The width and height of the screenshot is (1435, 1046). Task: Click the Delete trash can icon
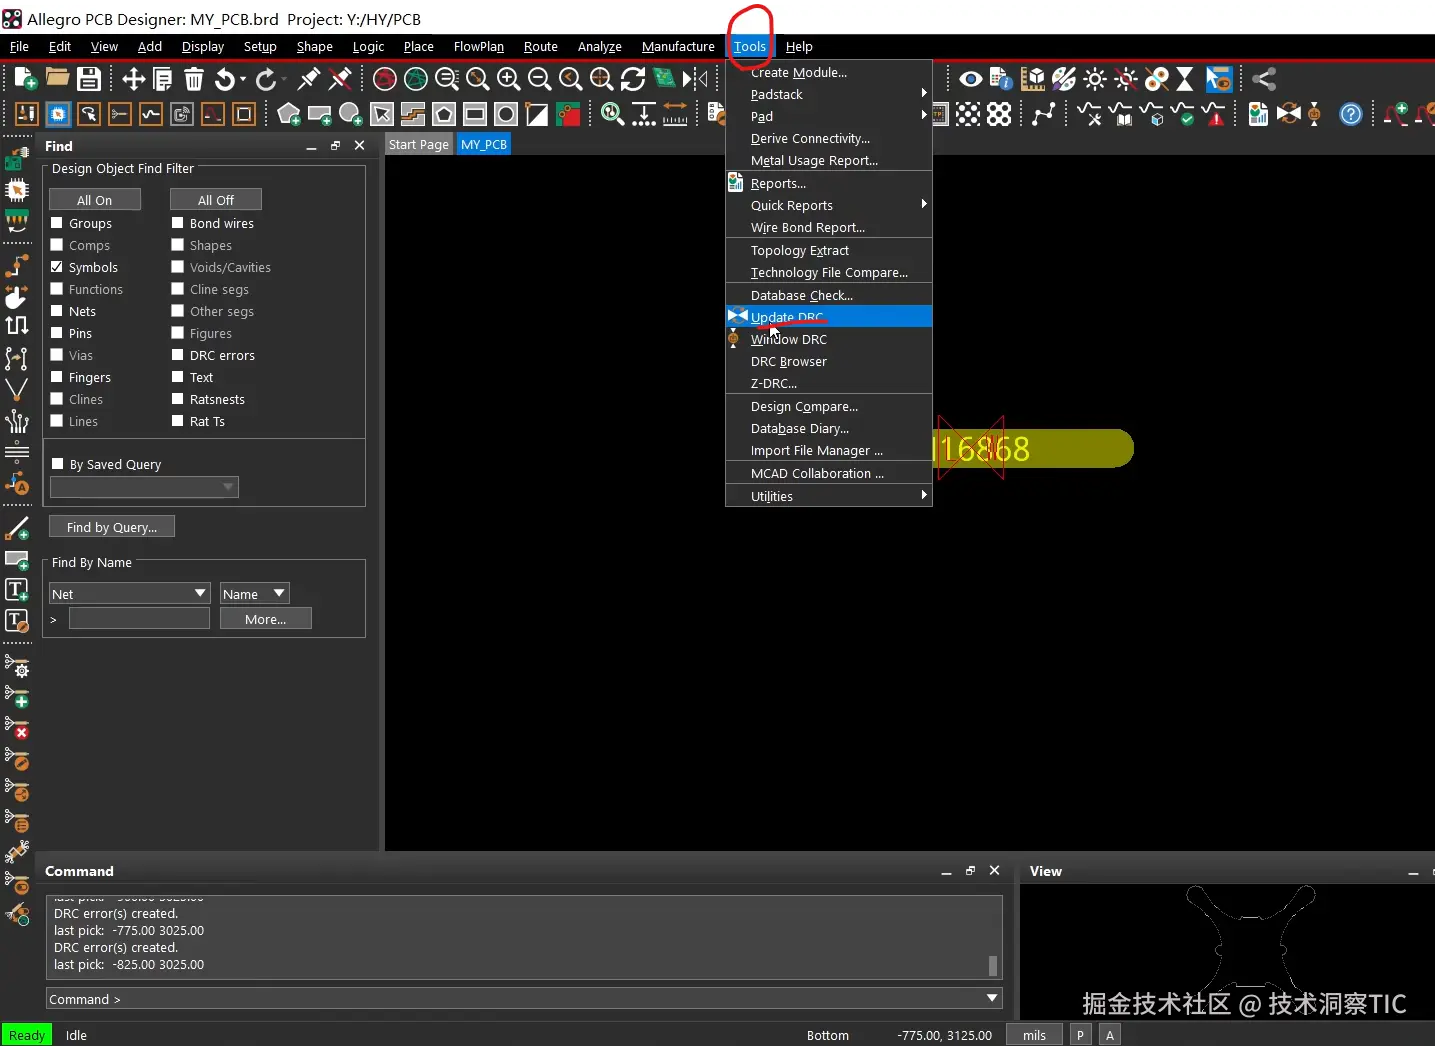tap(194, 79)
